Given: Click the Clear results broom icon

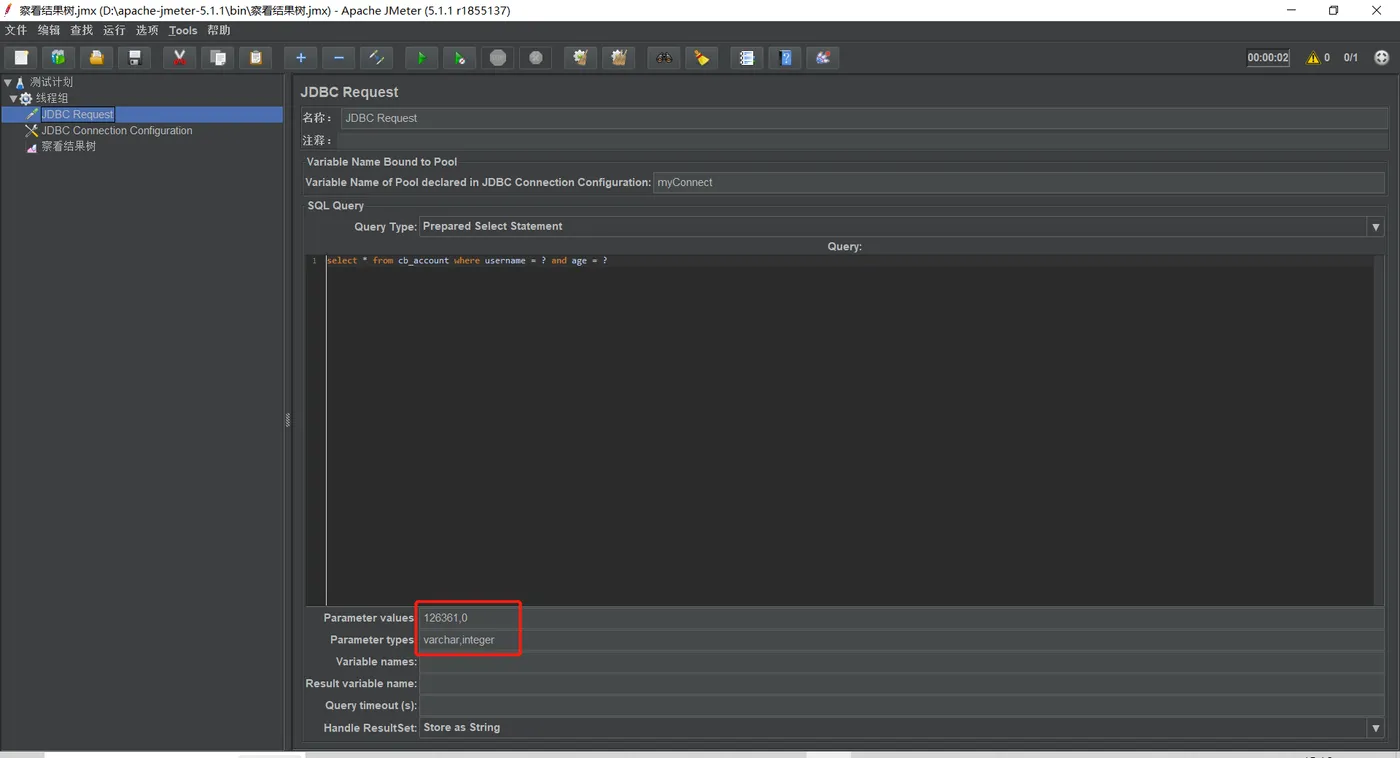Looking at the screenshot, I should [580, 58].
